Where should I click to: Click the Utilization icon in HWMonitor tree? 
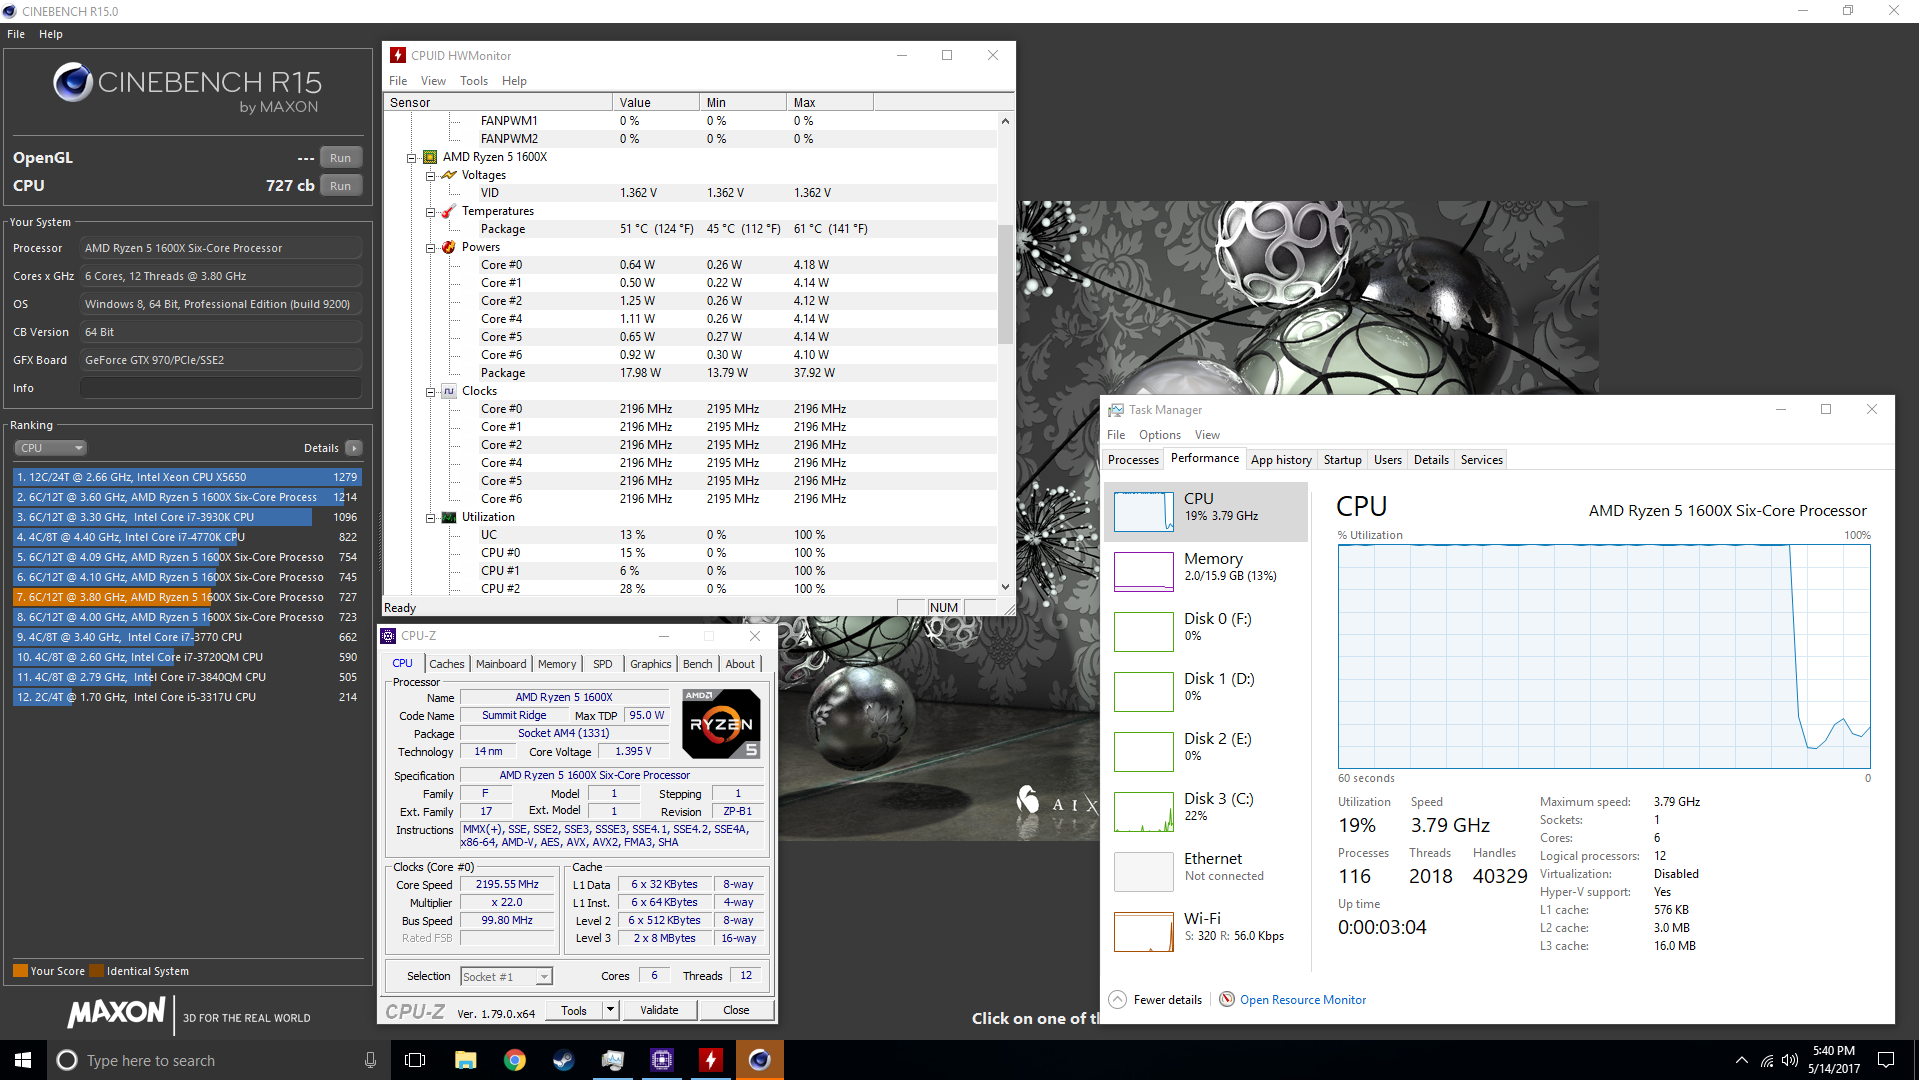(449, 517)
